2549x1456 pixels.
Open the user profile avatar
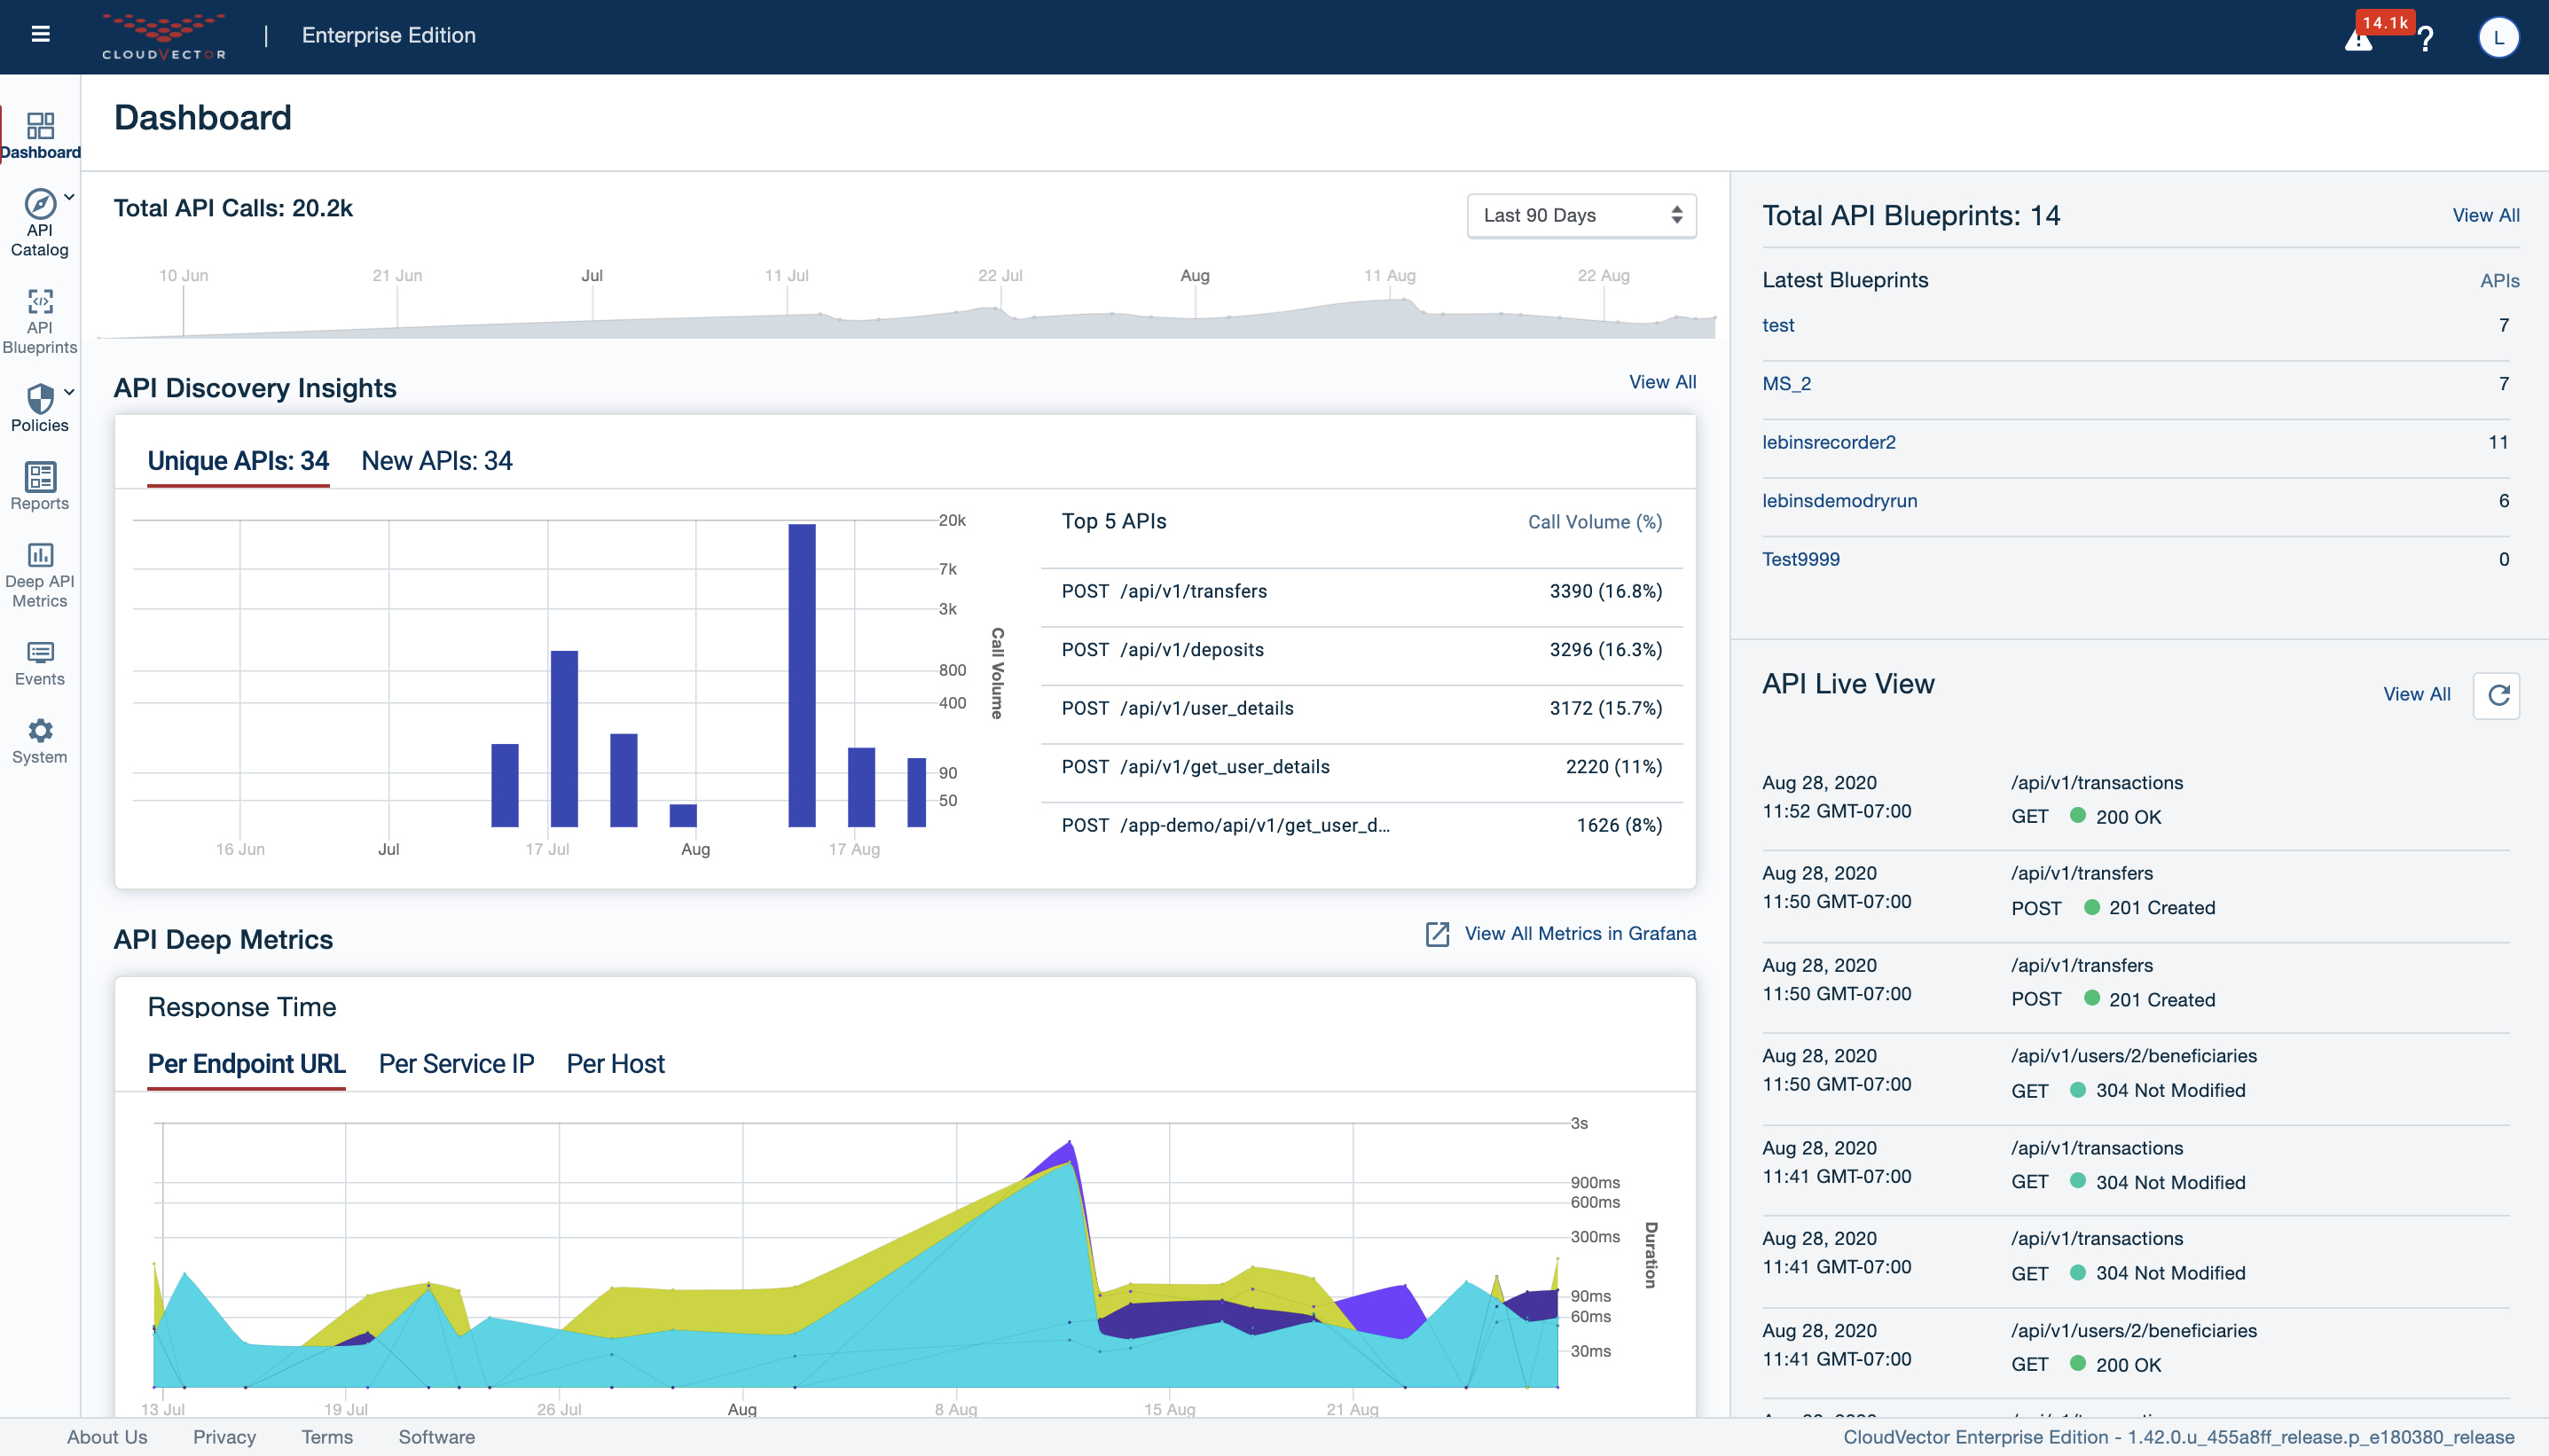pos(2498,37)
